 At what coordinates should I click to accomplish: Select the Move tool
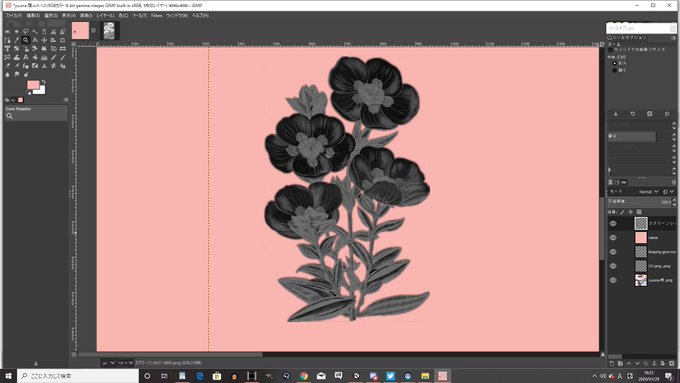point(44,40)
